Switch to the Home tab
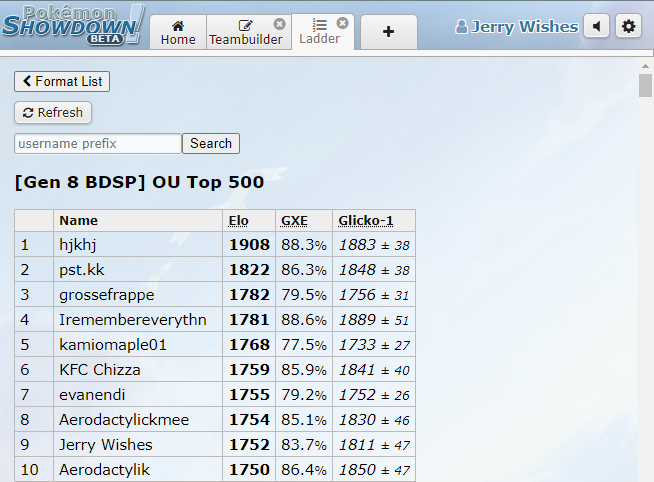This screenshot has height=482, width=654. pyautogui.click(x=178, y=32)
